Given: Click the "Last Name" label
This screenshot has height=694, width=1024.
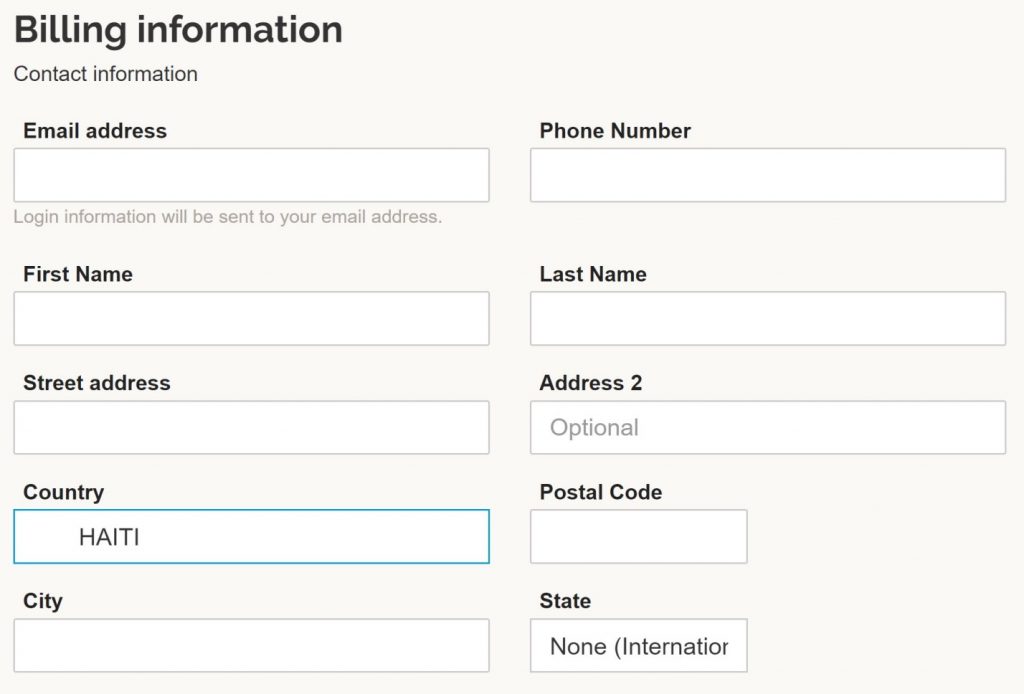Looking at the screenshot, I should (593, 274).
